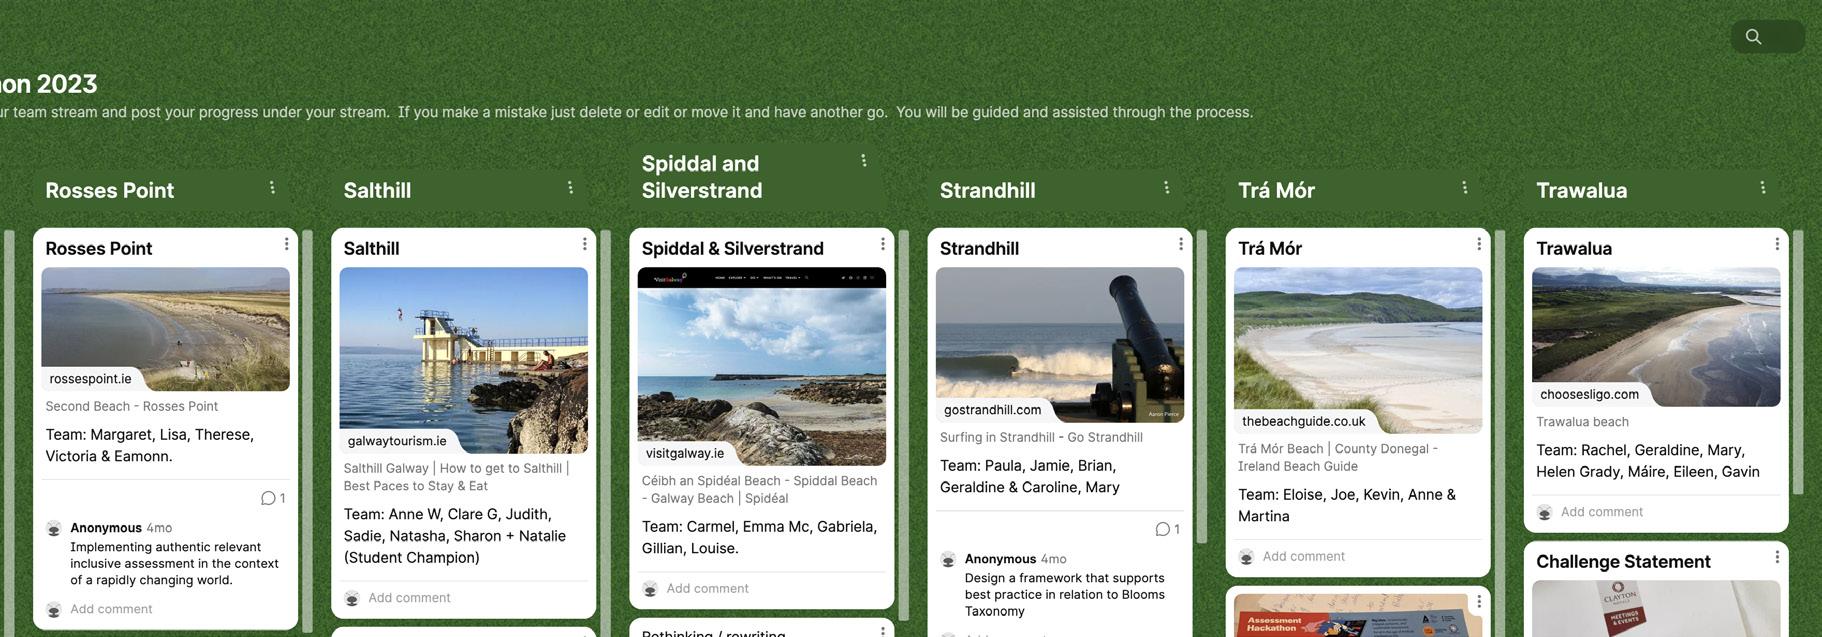This screenshot has width=1822, height=637.
Task: Open the Strandhill cannon and wave image
Action: pos(1060,344)
